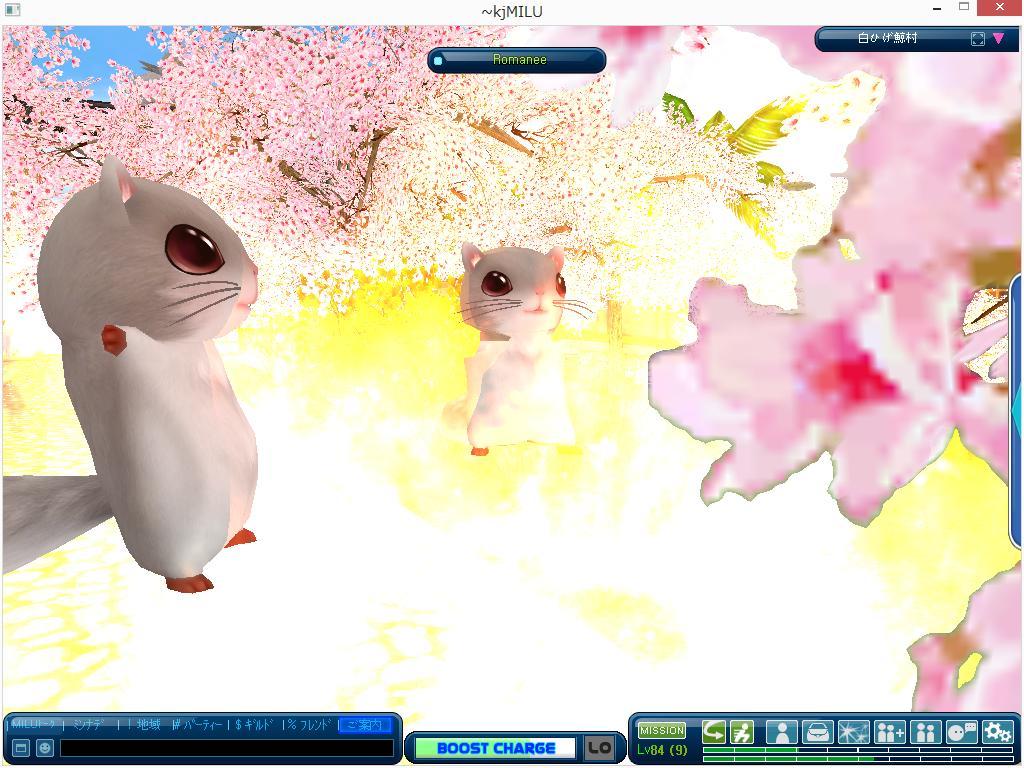Toggle fullscreen on the map bar

click(978, 39)
